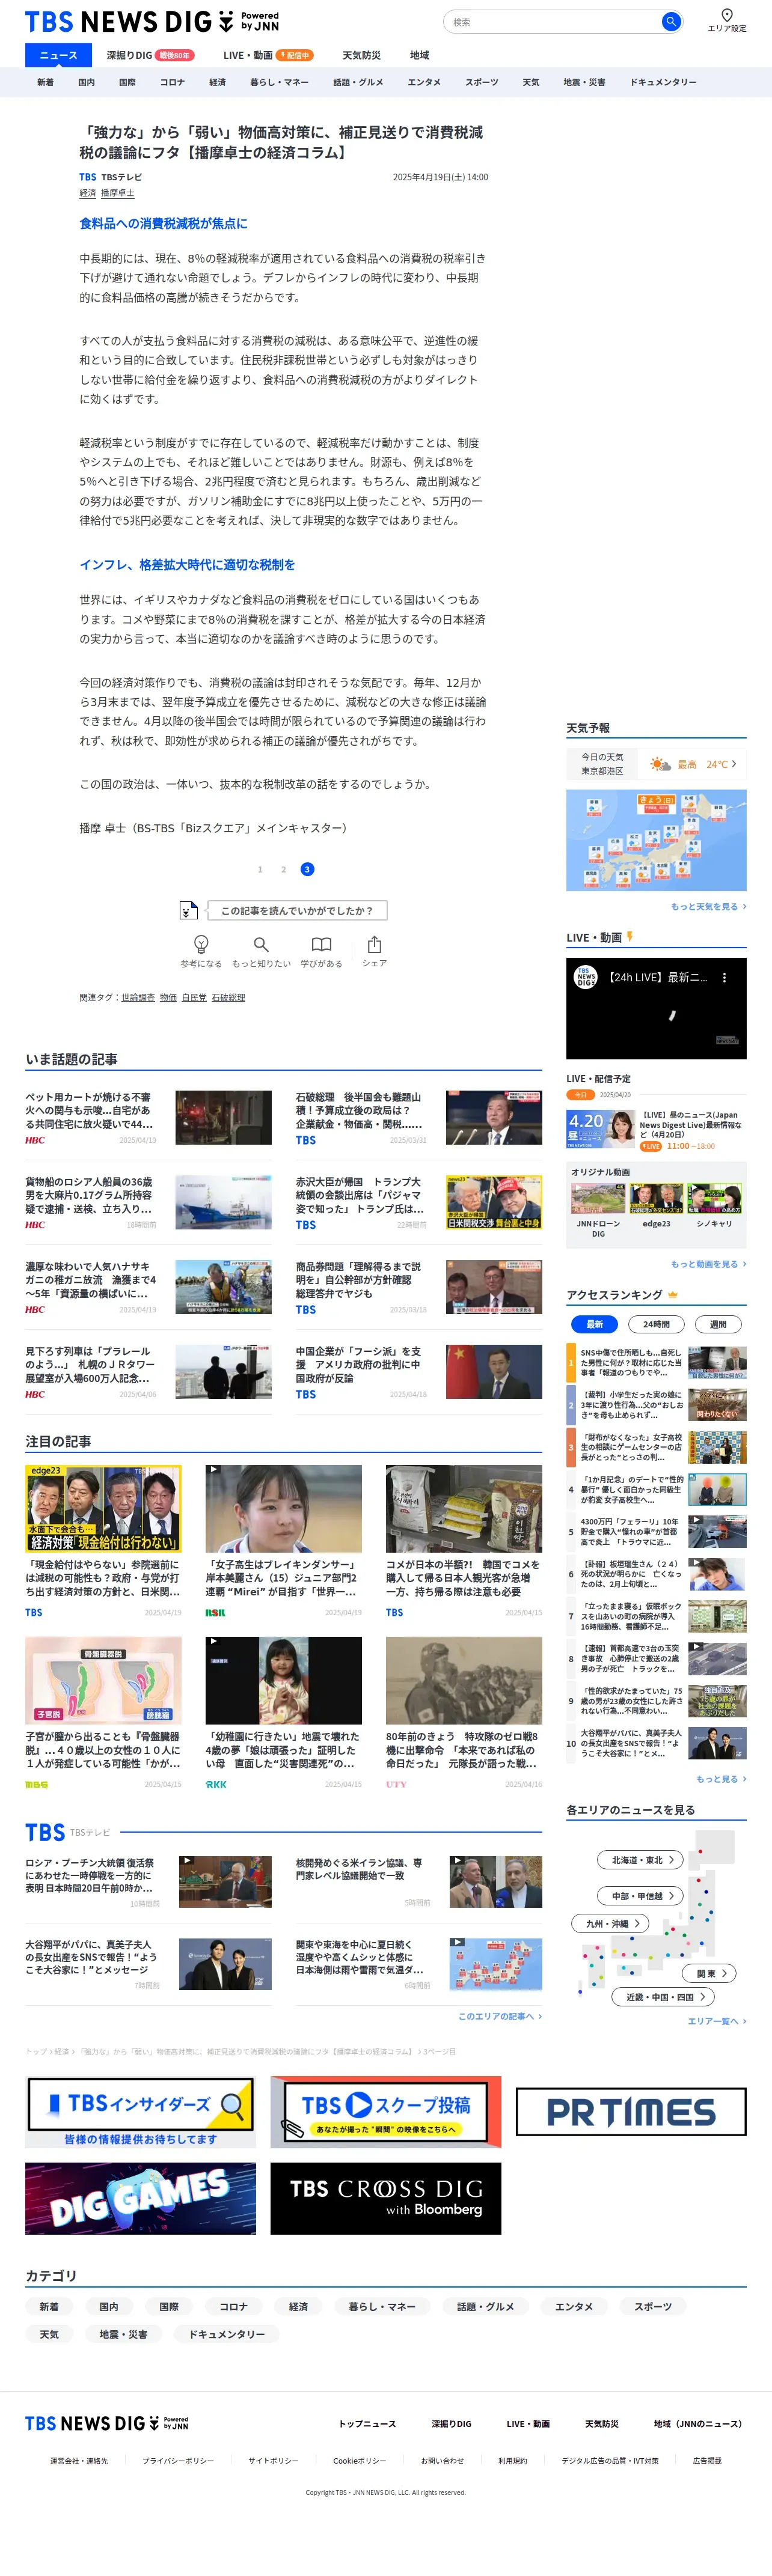The height and width of the screenshot is (2576, 772).
Task: Open the 4.20 昼のニュース live thumbnail
Action: pyautogui.click(x=600, y=1129)
